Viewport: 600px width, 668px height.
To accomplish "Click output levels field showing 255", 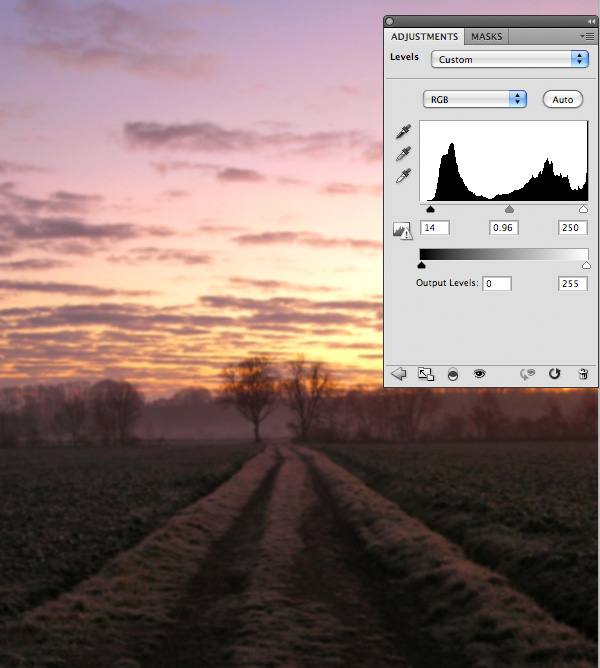I will (573, 283).
